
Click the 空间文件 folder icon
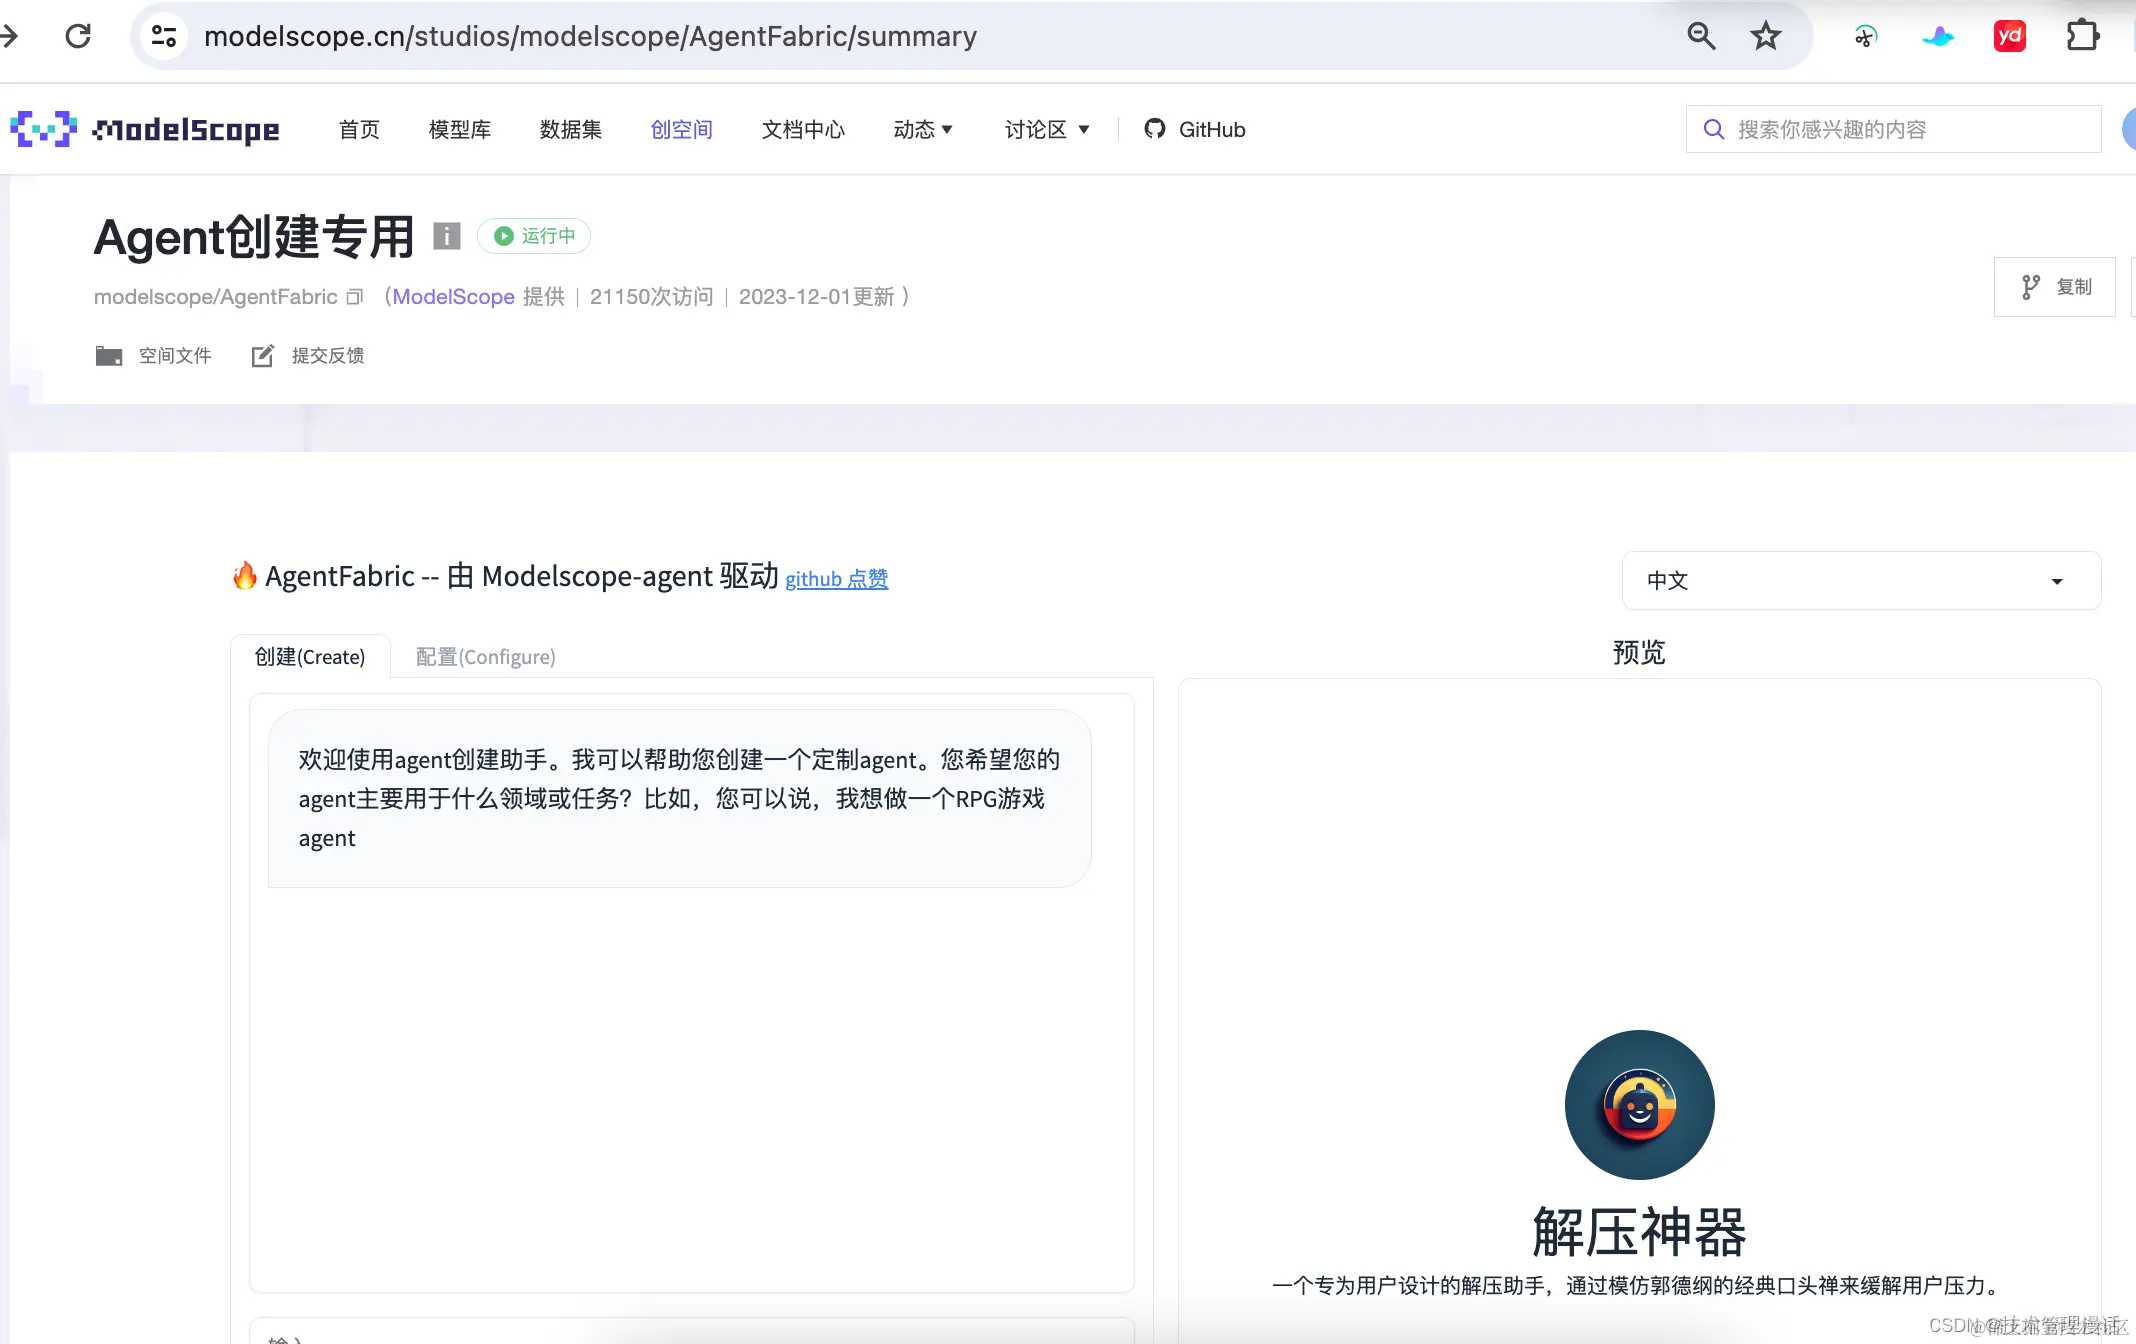coord(110,356)
